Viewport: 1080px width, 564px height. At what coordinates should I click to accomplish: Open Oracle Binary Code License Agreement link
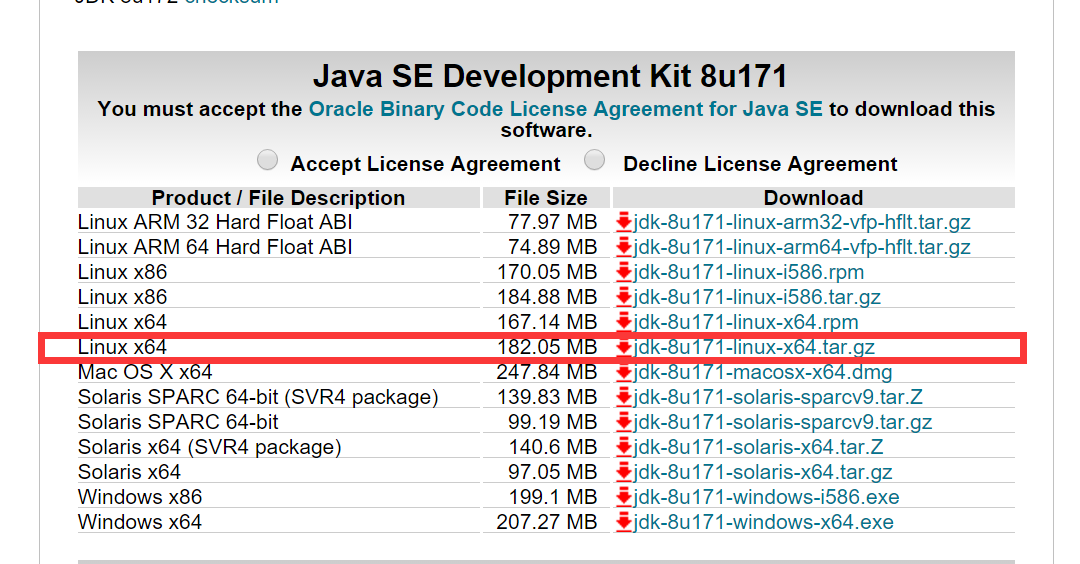coord(565,109)
